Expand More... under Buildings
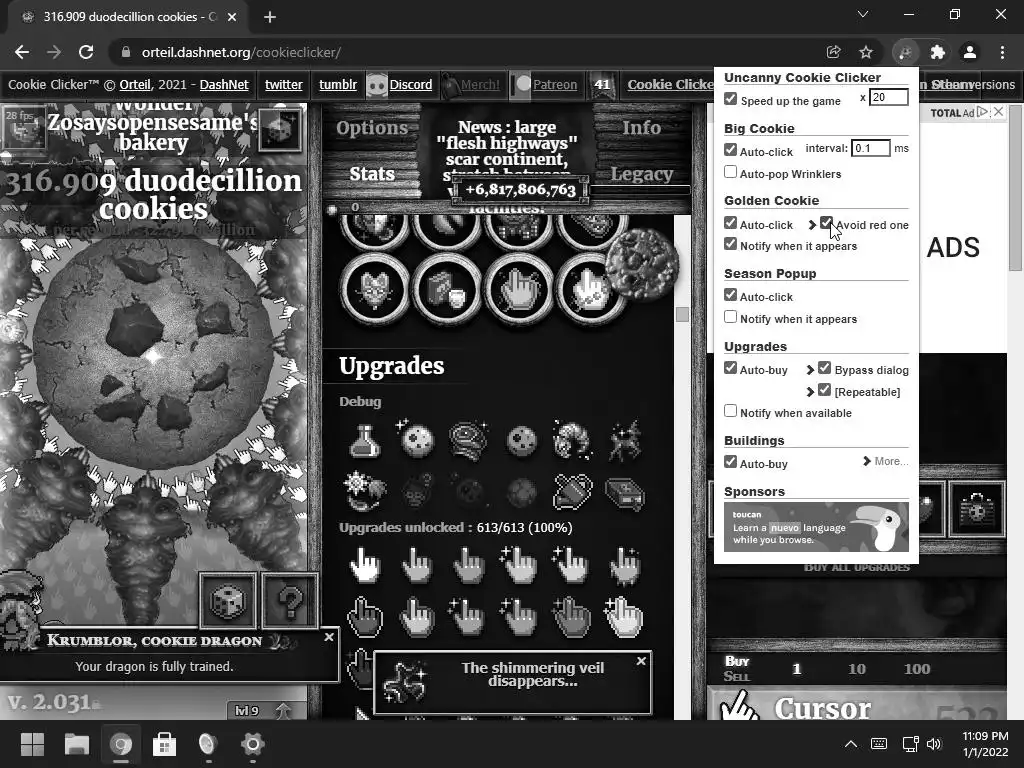The height and width of the screenshot is (768, 1024). [x=886, y=461]
